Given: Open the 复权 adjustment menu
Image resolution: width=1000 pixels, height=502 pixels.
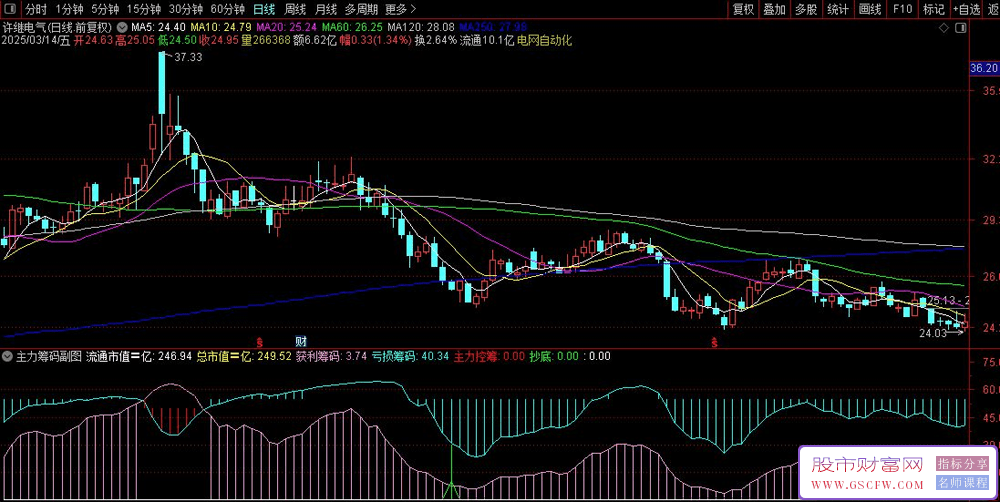Looking at the screenshot, I should pyautogui.click(x=744, y=10).
